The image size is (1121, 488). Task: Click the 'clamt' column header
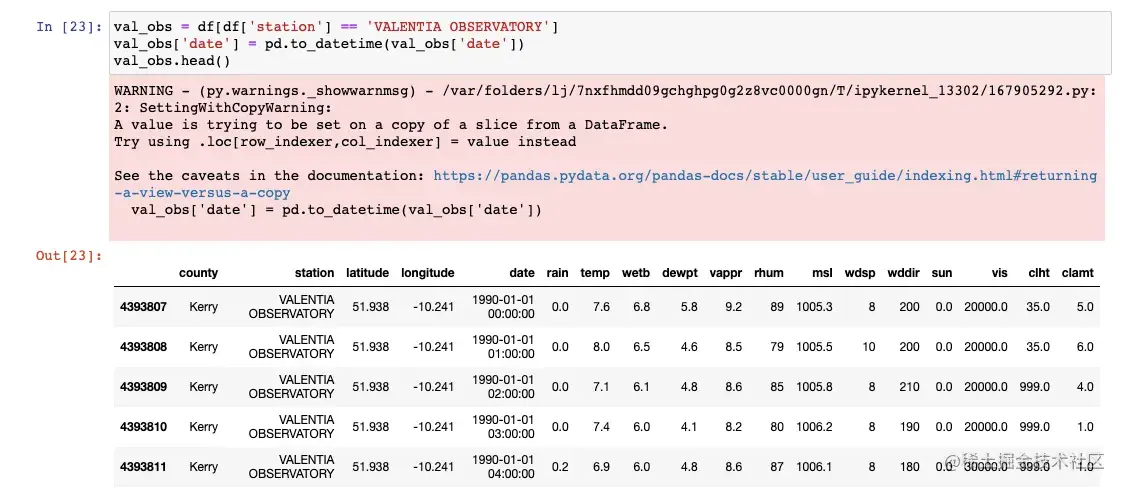pos(1077,273)
